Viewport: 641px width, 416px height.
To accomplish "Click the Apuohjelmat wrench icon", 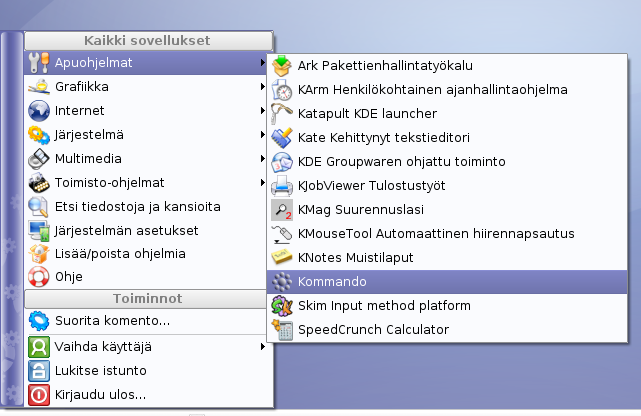I will click(39, 63).
